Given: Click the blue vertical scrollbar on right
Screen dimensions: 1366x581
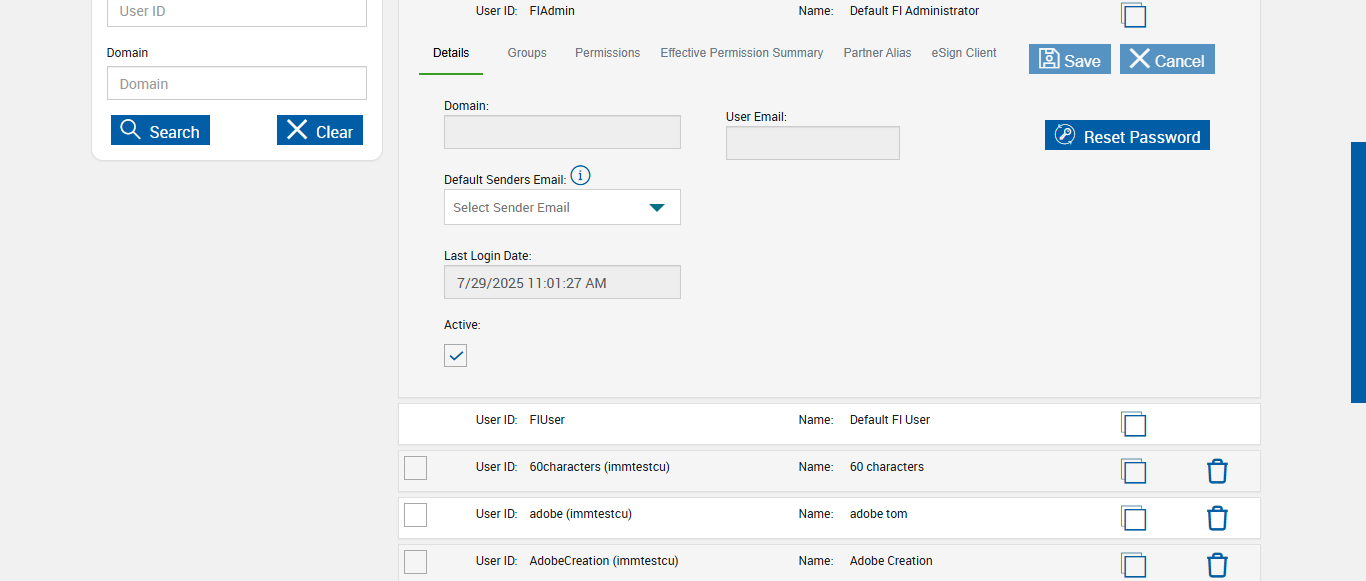Looking at the screenshot, I should [x=1358, y=272].
